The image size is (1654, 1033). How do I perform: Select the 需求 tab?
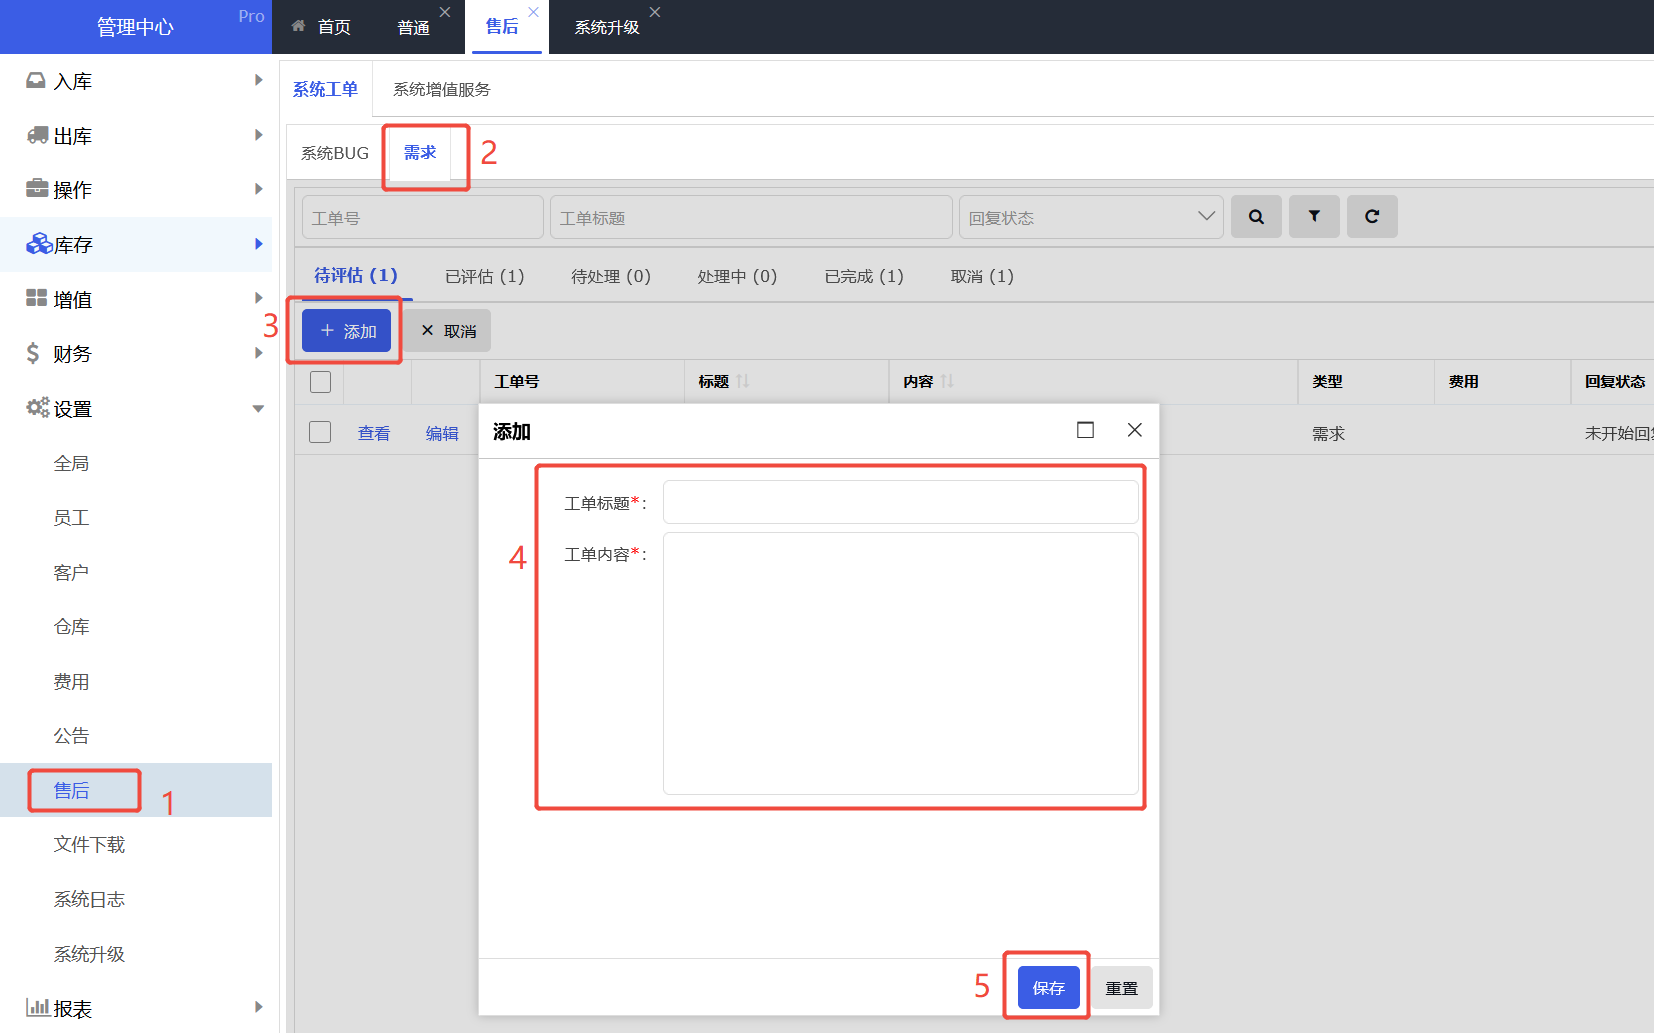420,153
